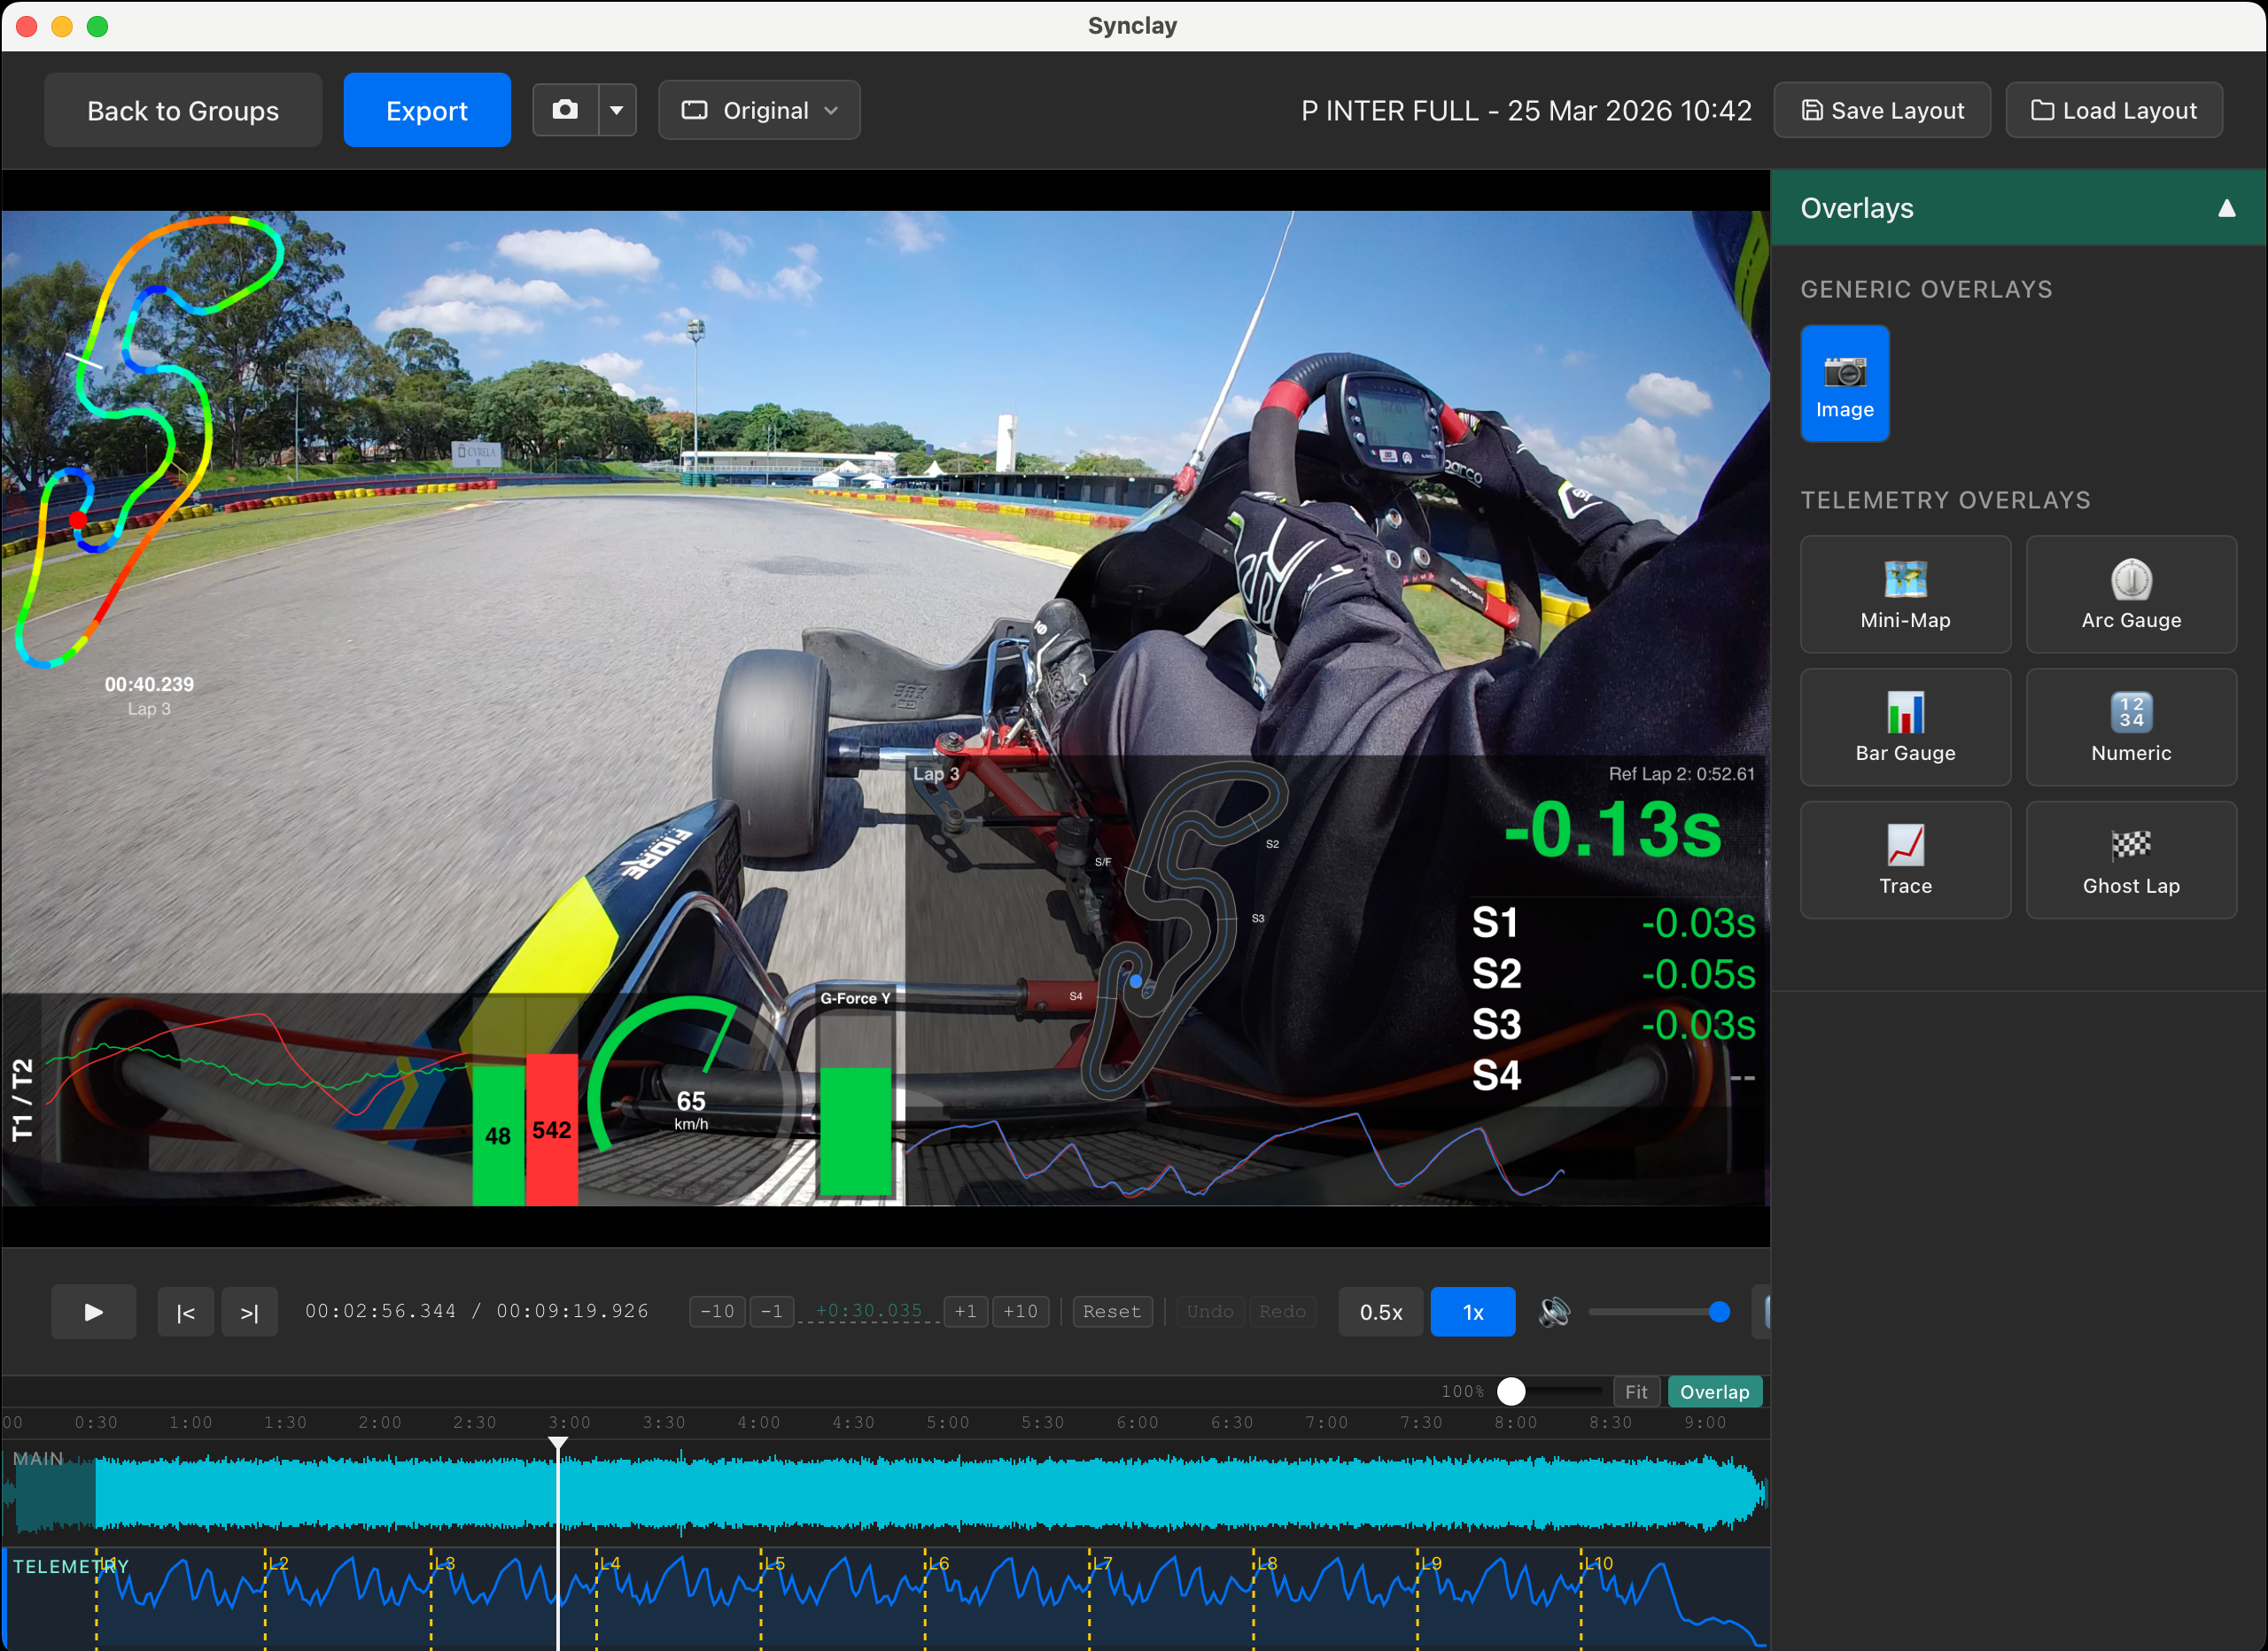
Task: Click the L10 lap marker on telemetry track
Action: pyautogui.click(x=1598, y=1563)
